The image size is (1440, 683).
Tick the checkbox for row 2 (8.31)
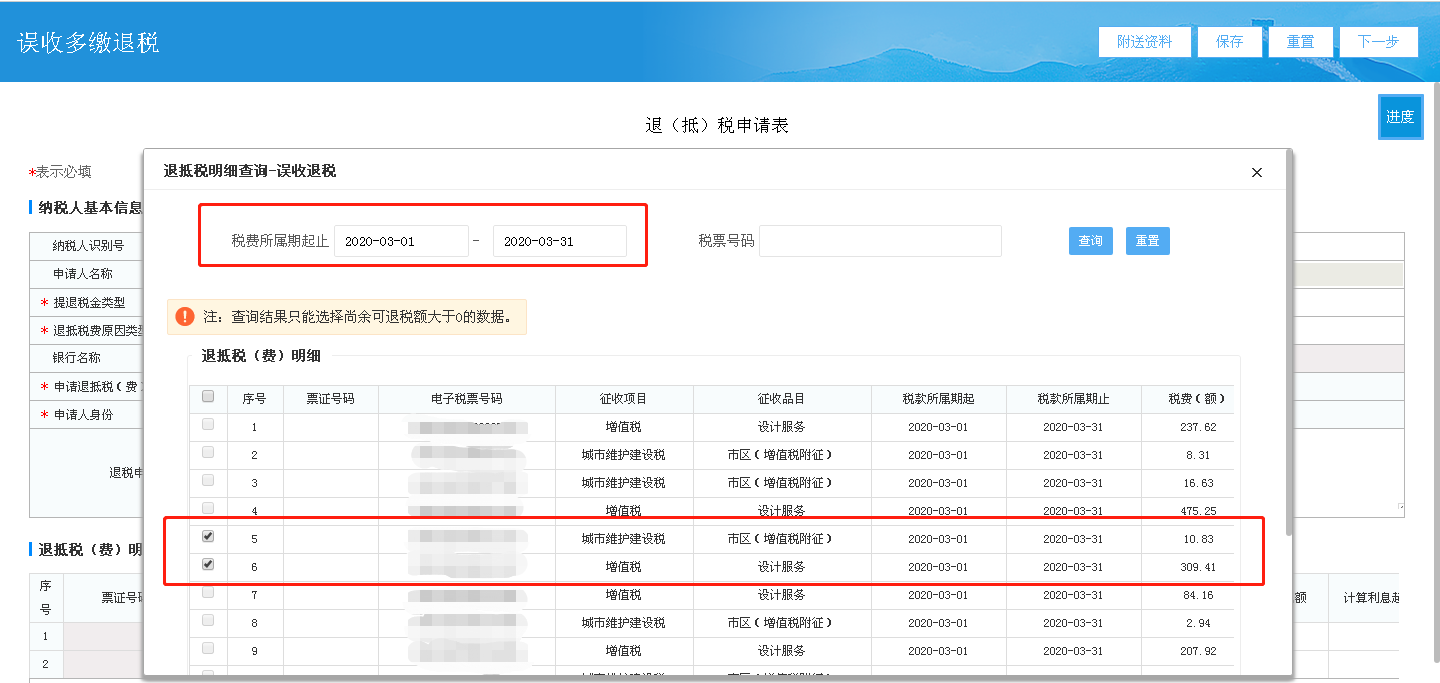[208, 453]
